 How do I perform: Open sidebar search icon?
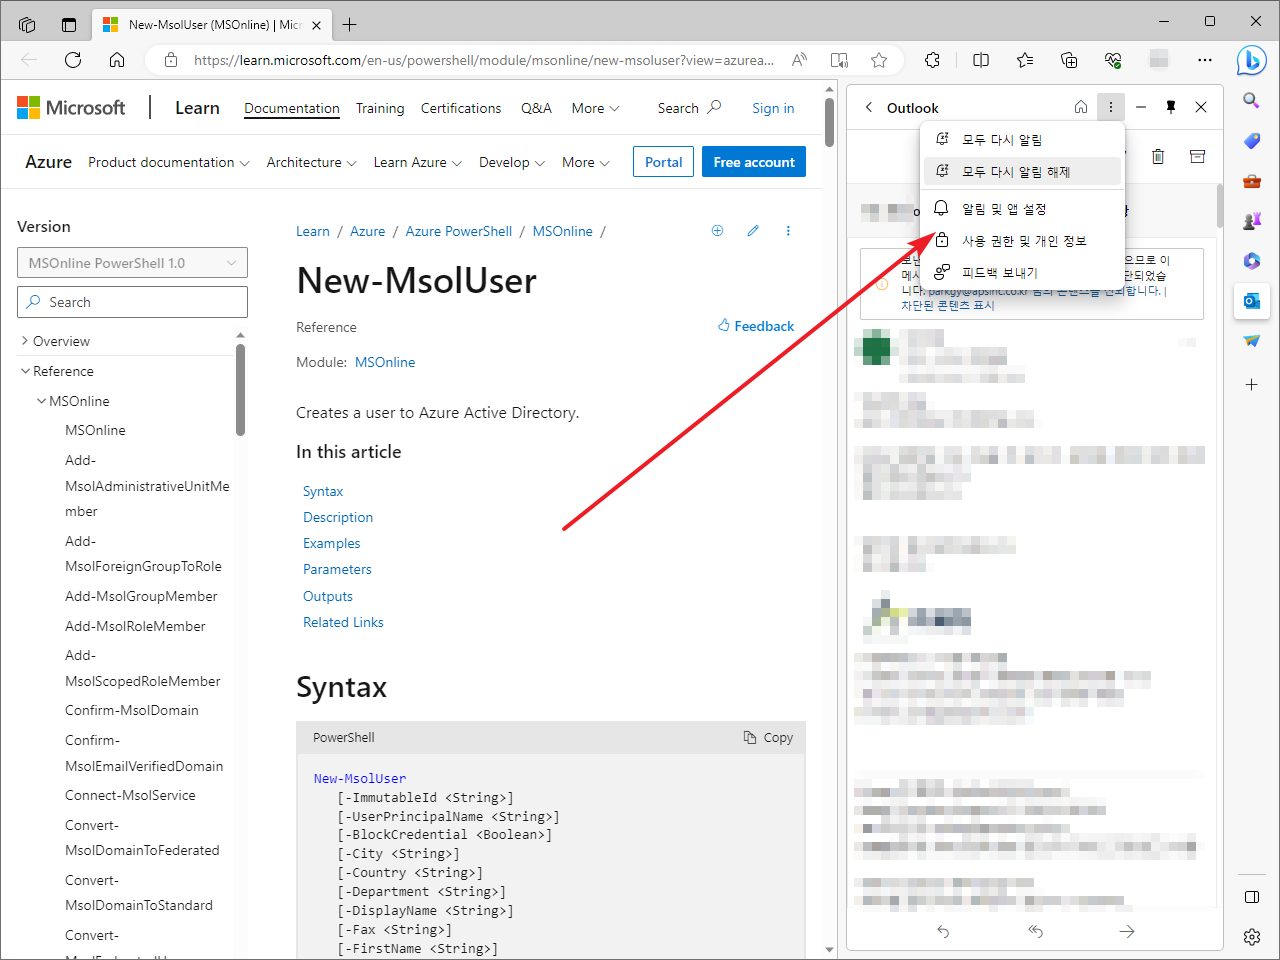1251,100
